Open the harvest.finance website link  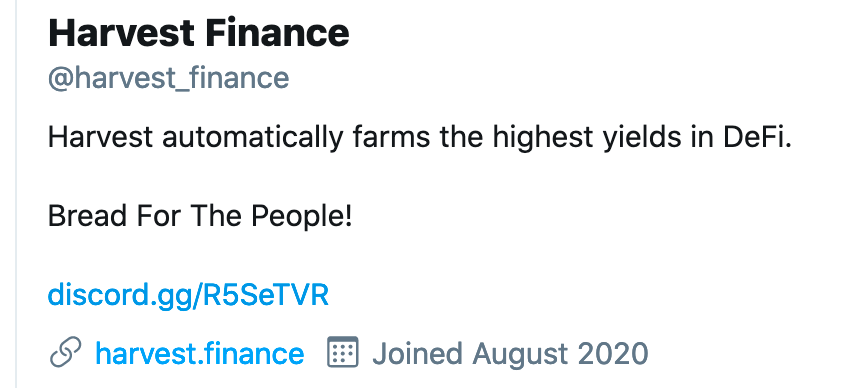pos(200,353)
